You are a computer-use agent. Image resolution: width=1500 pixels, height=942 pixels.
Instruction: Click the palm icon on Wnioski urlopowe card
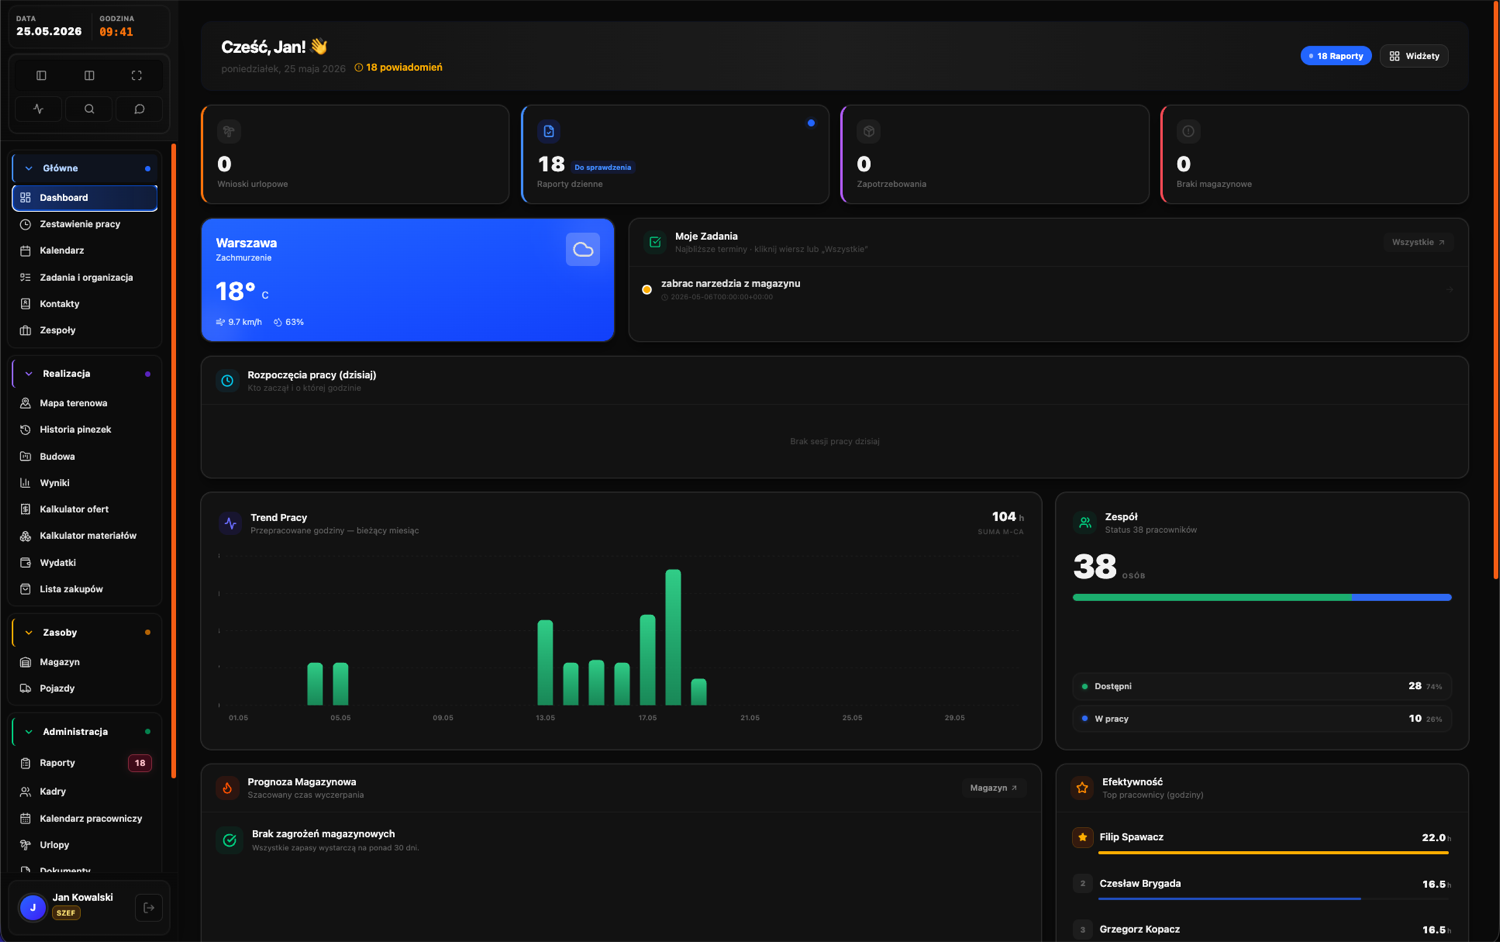pyautogui.click(x=229, y=131)
